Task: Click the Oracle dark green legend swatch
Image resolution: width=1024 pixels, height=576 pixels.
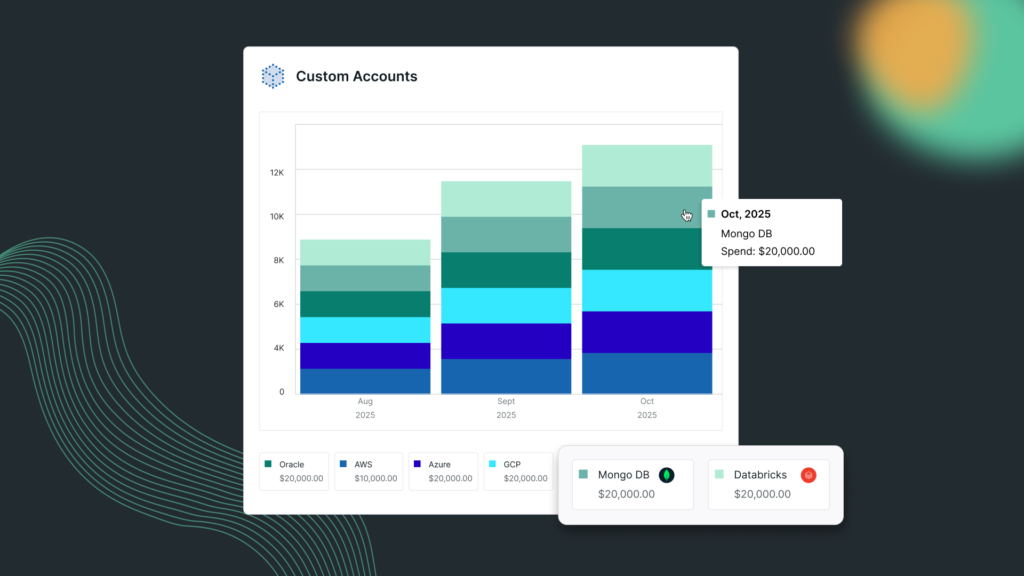Action: click(x=268, y=464)
